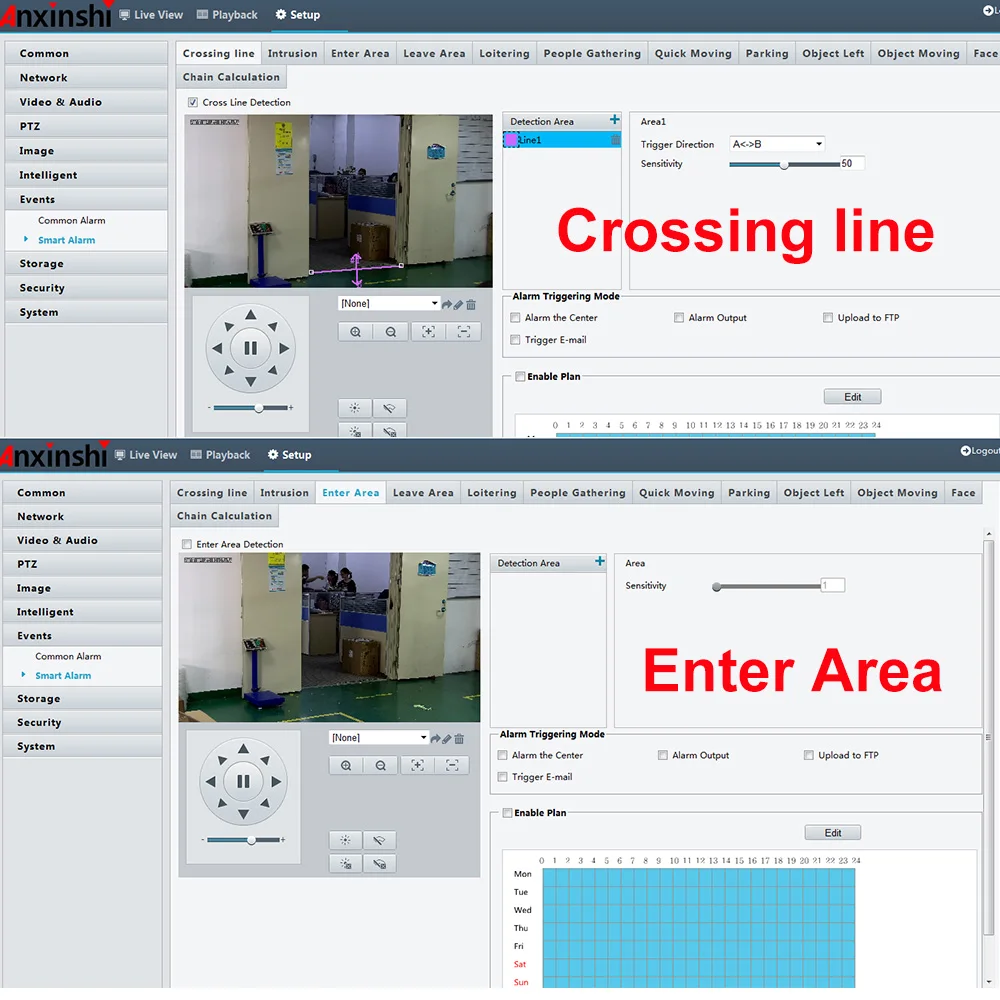The image size is (1000, 1000).
Task: Enable the Enter Area Detection checkbox
Action: point(187,544)
